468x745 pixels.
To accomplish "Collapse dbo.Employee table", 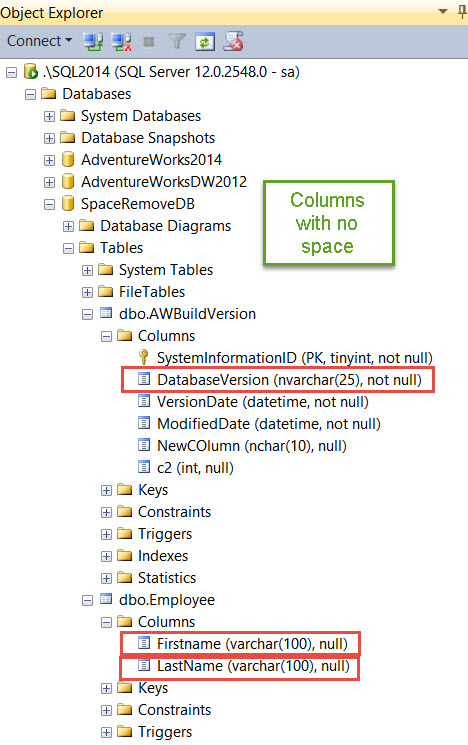I will click(87, 600).
